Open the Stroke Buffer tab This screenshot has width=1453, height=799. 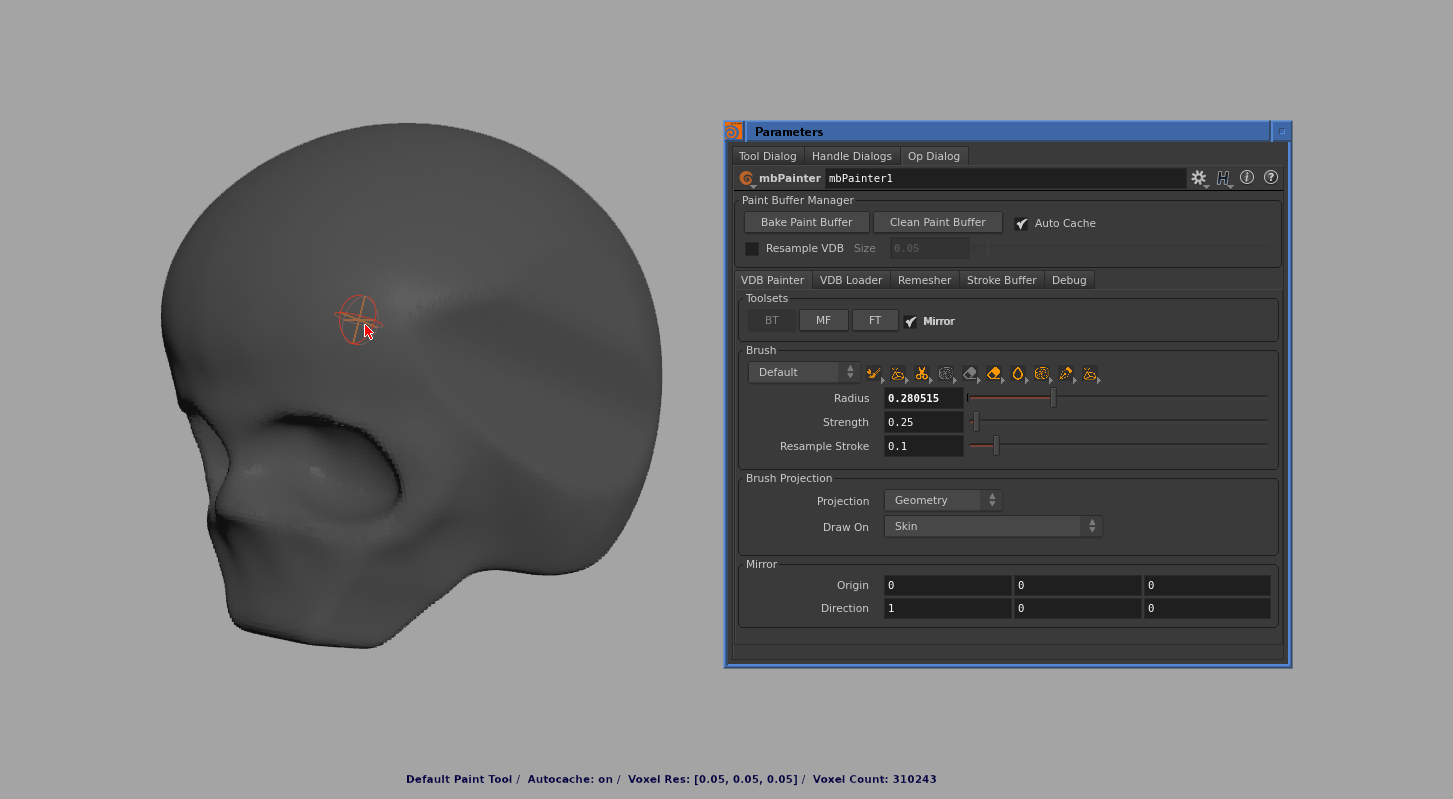click(x=1001, y=280)
